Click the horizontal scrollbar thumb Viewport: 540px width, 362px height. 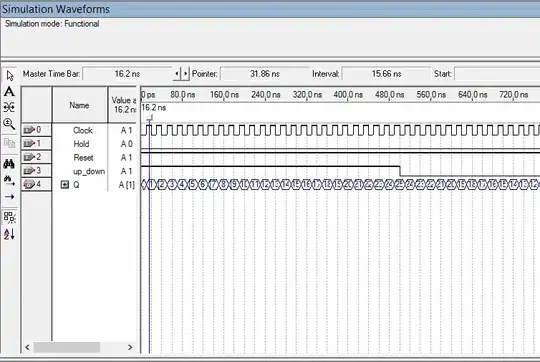click(67, 347)
